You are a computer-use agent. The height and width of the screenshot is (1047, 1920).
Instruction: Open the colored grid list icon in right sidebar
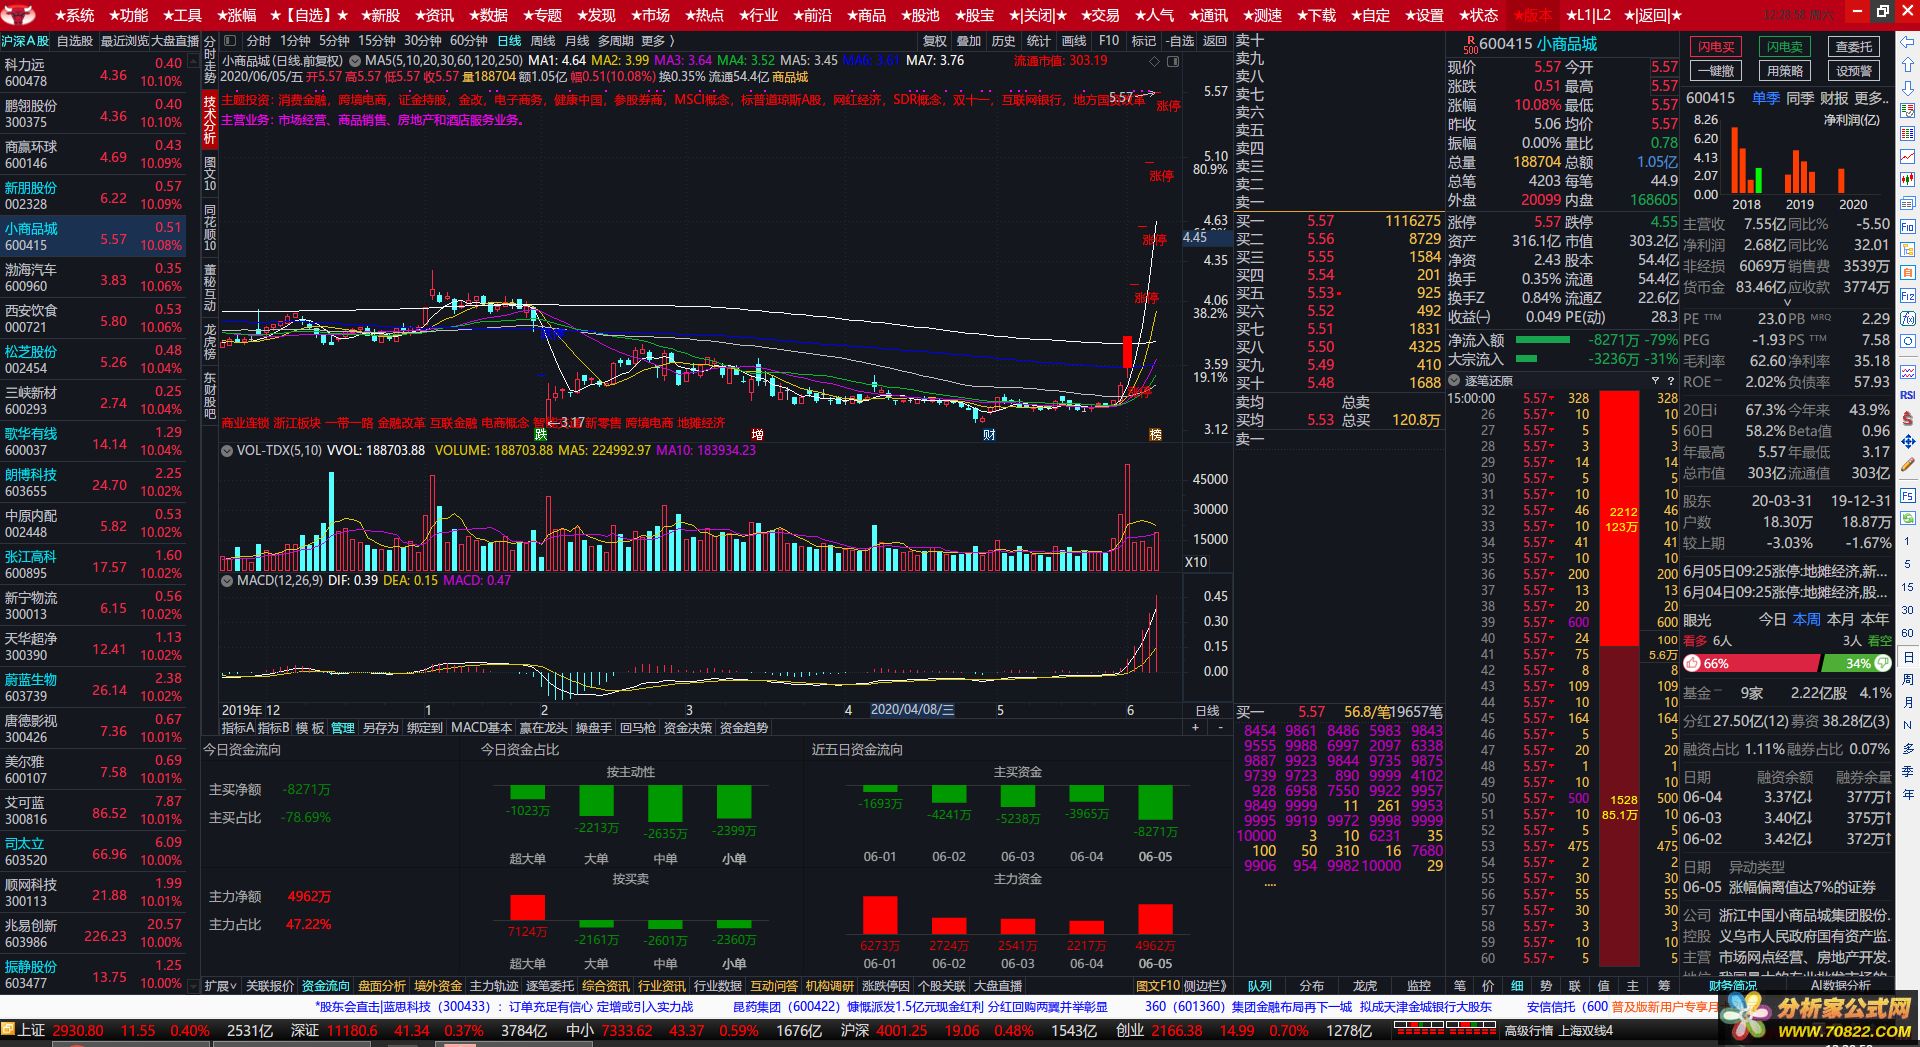[1908, 133]
